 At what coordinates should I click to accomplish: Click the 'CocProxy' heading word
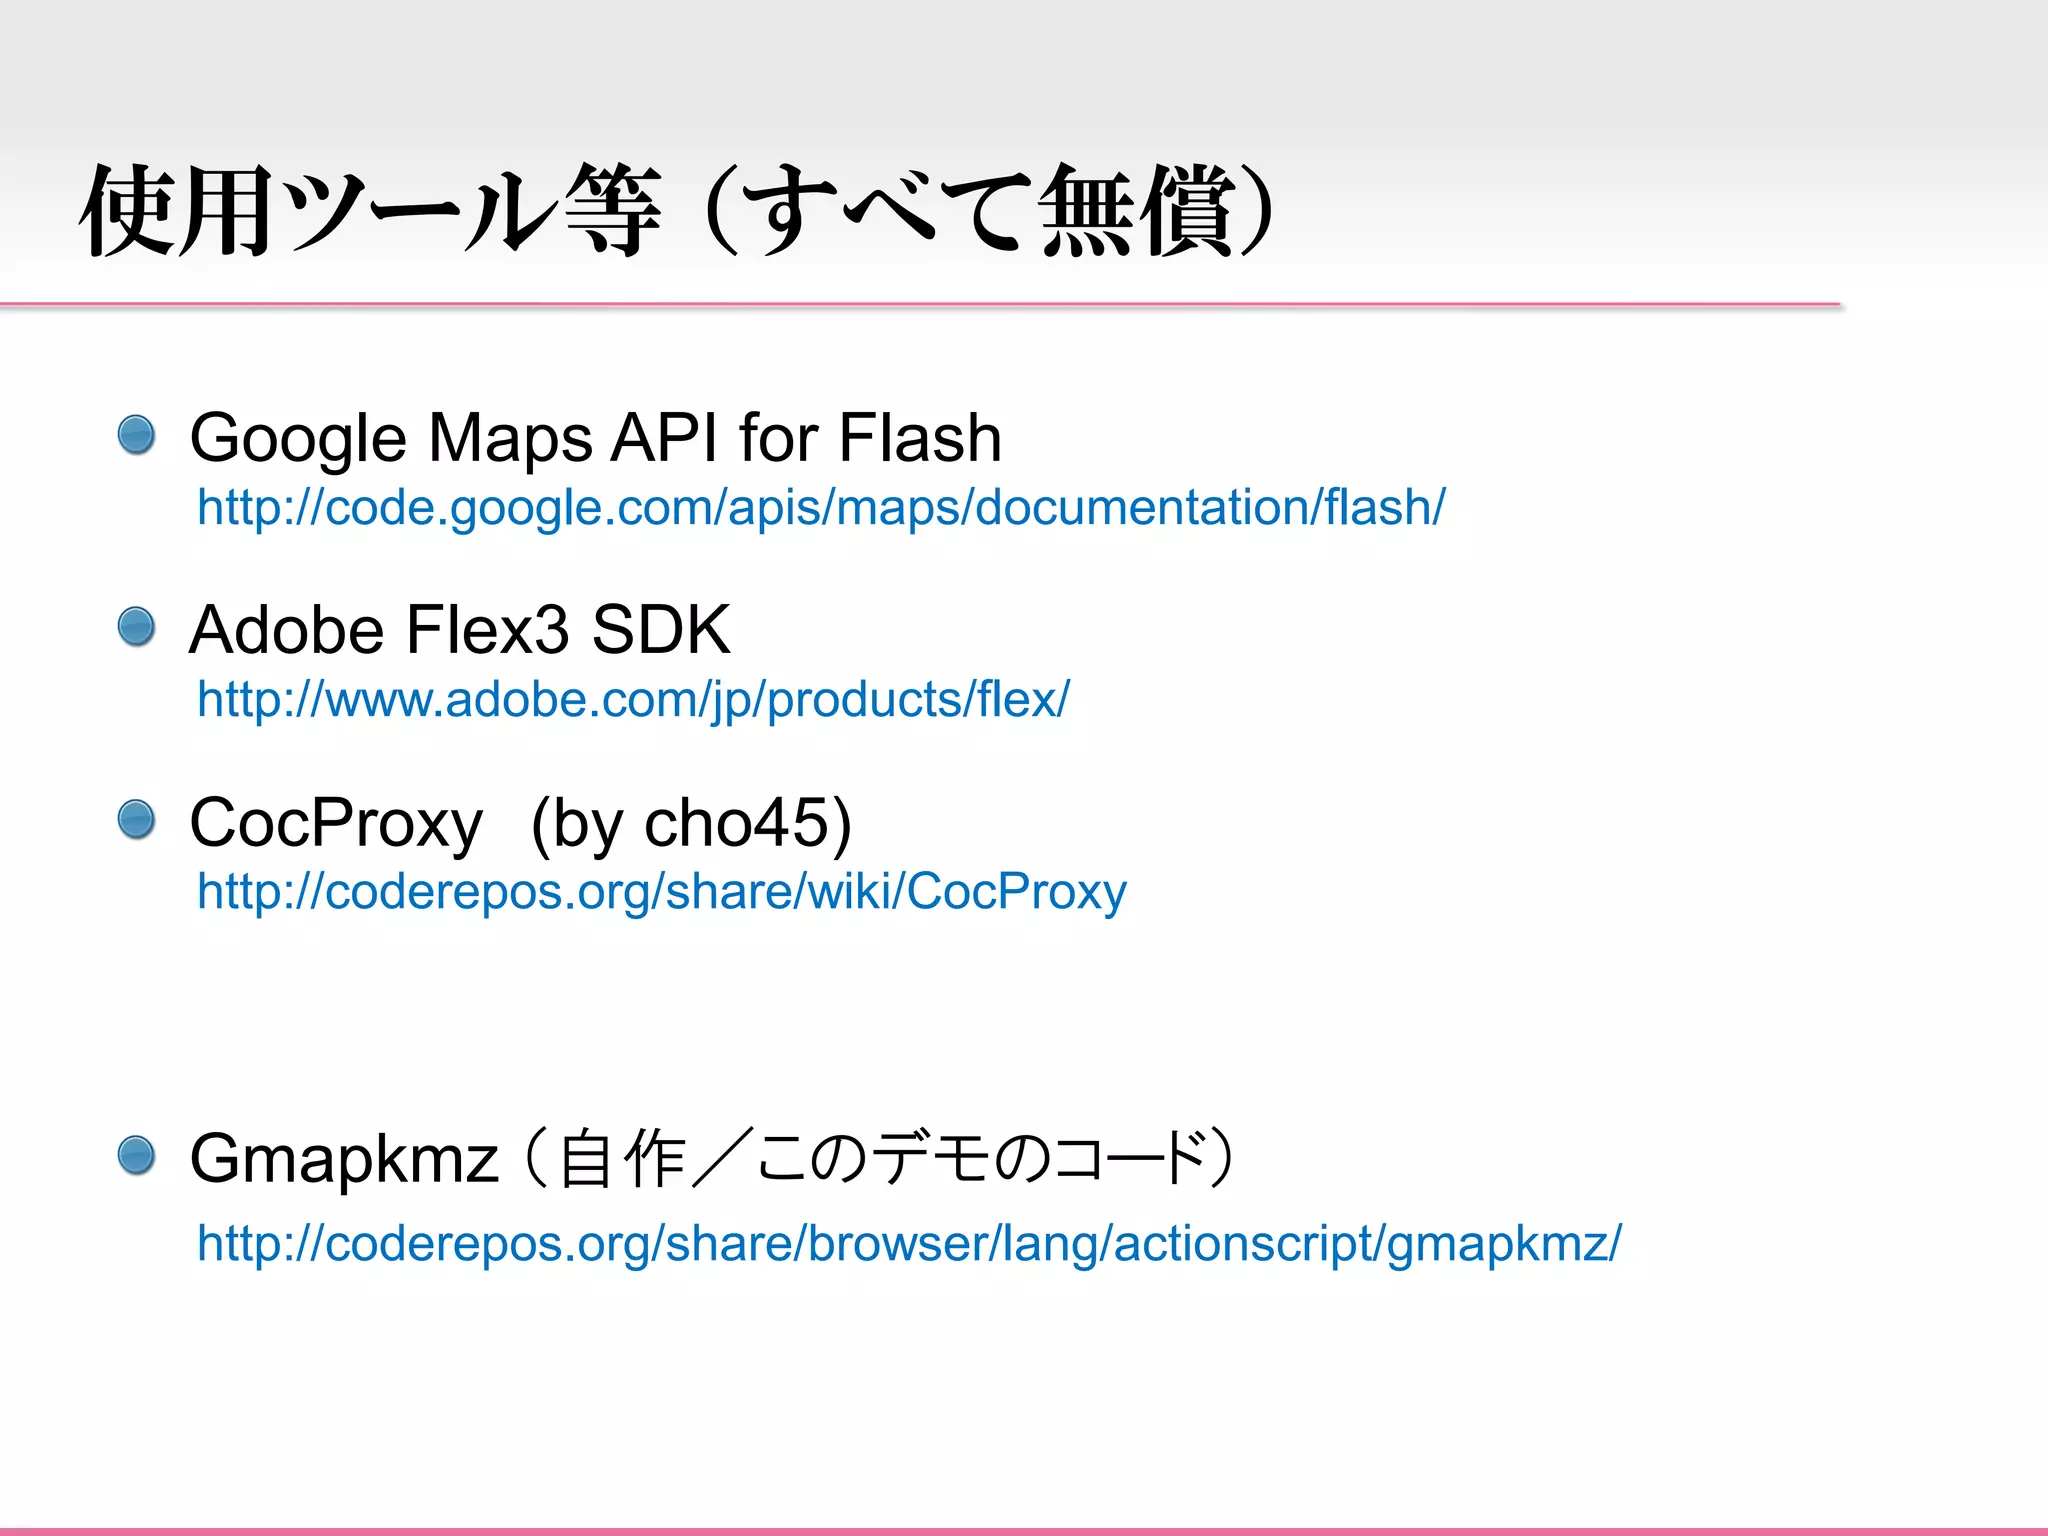point(336,823)
